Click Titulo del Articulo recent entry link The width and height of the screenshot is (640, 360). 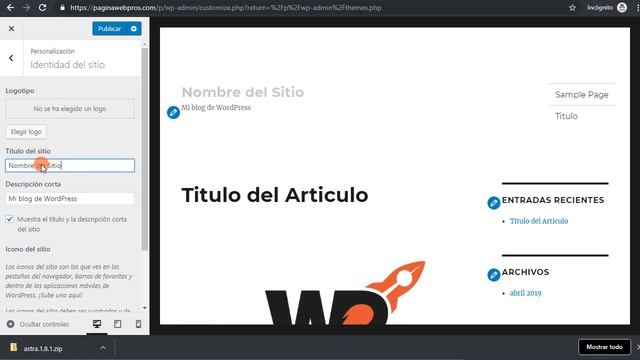tap(539, 221)
